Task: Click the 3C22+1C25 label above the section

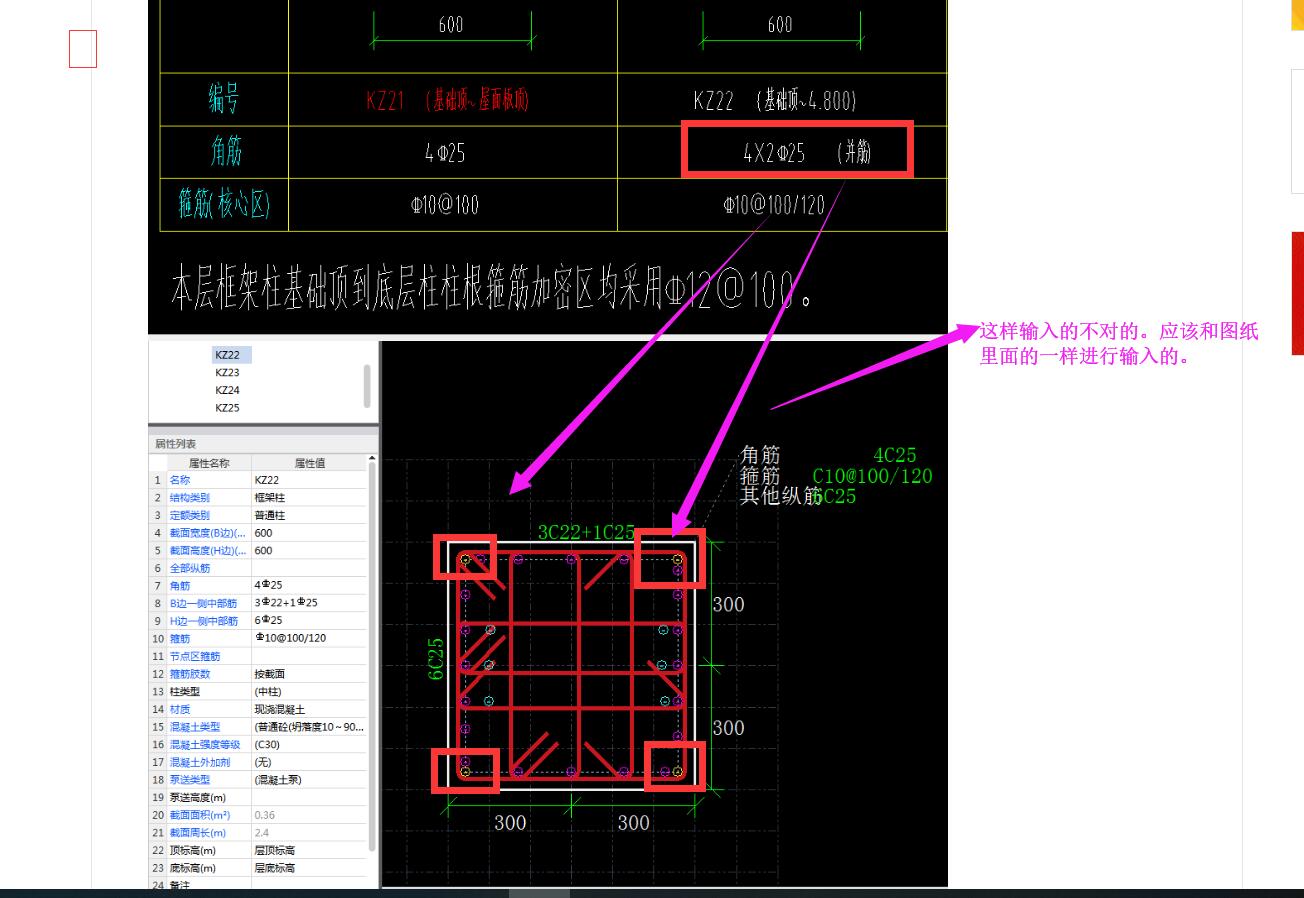Action: click(586, 532)
